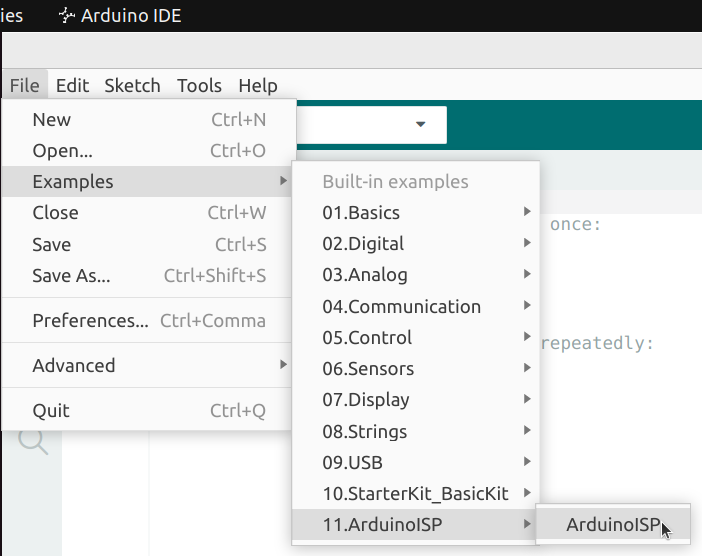Click Save As... menu entry
This screenshot has width=702, height=556.
click(147, 276)
